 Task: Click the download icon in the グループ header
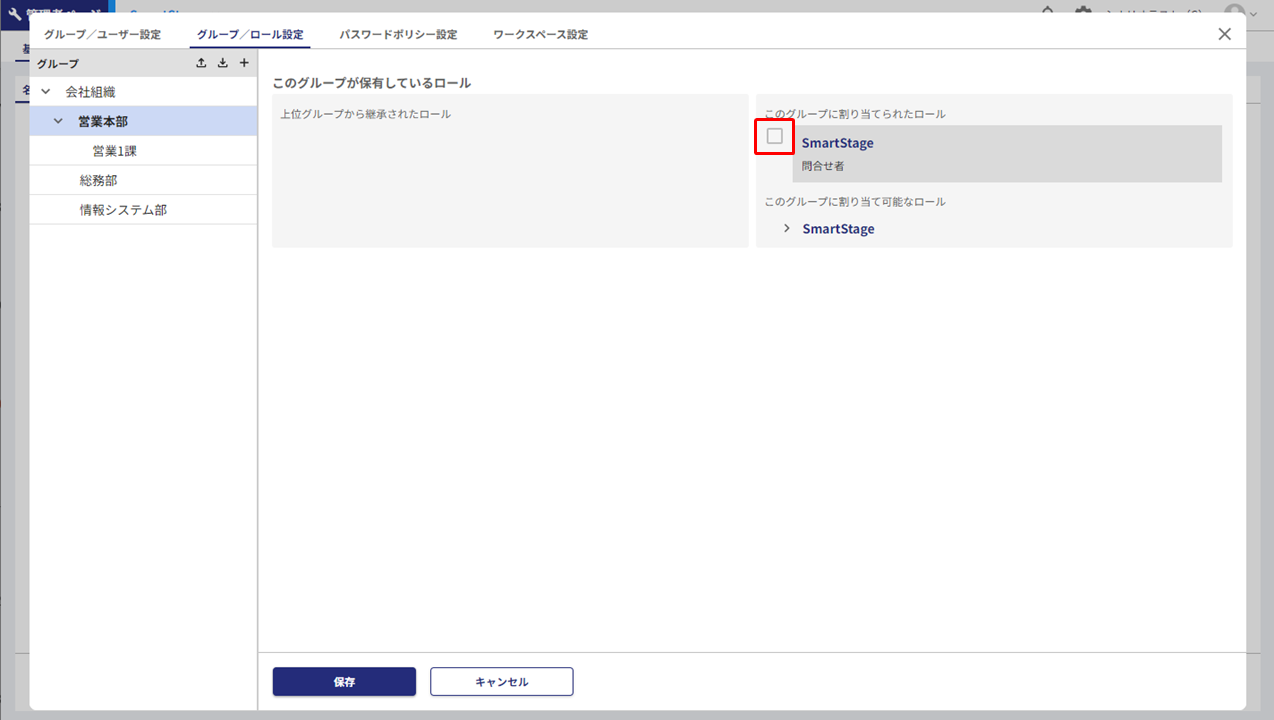pyautogui.click(x=222, y=63)
